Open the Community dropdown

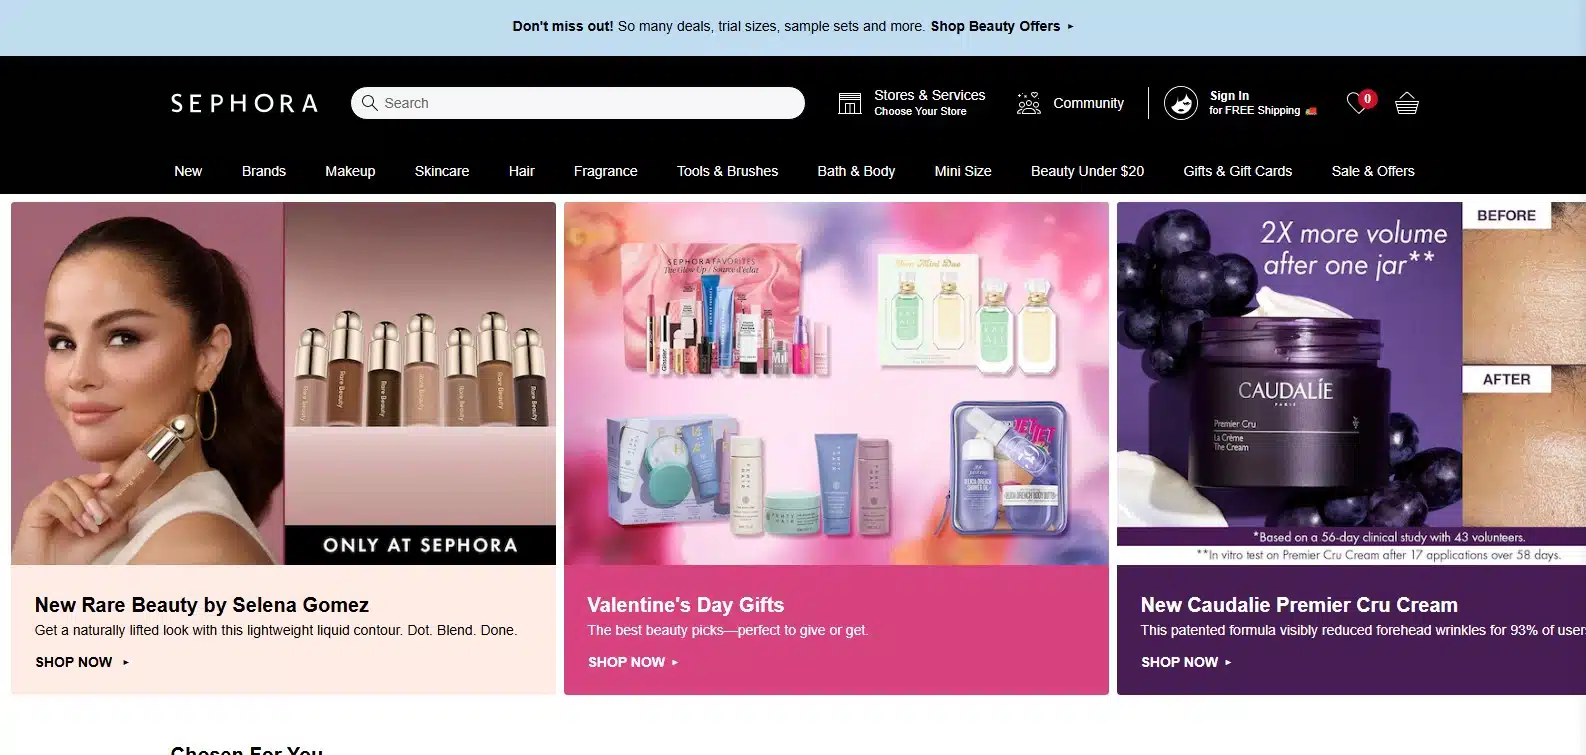point(1070,103)
